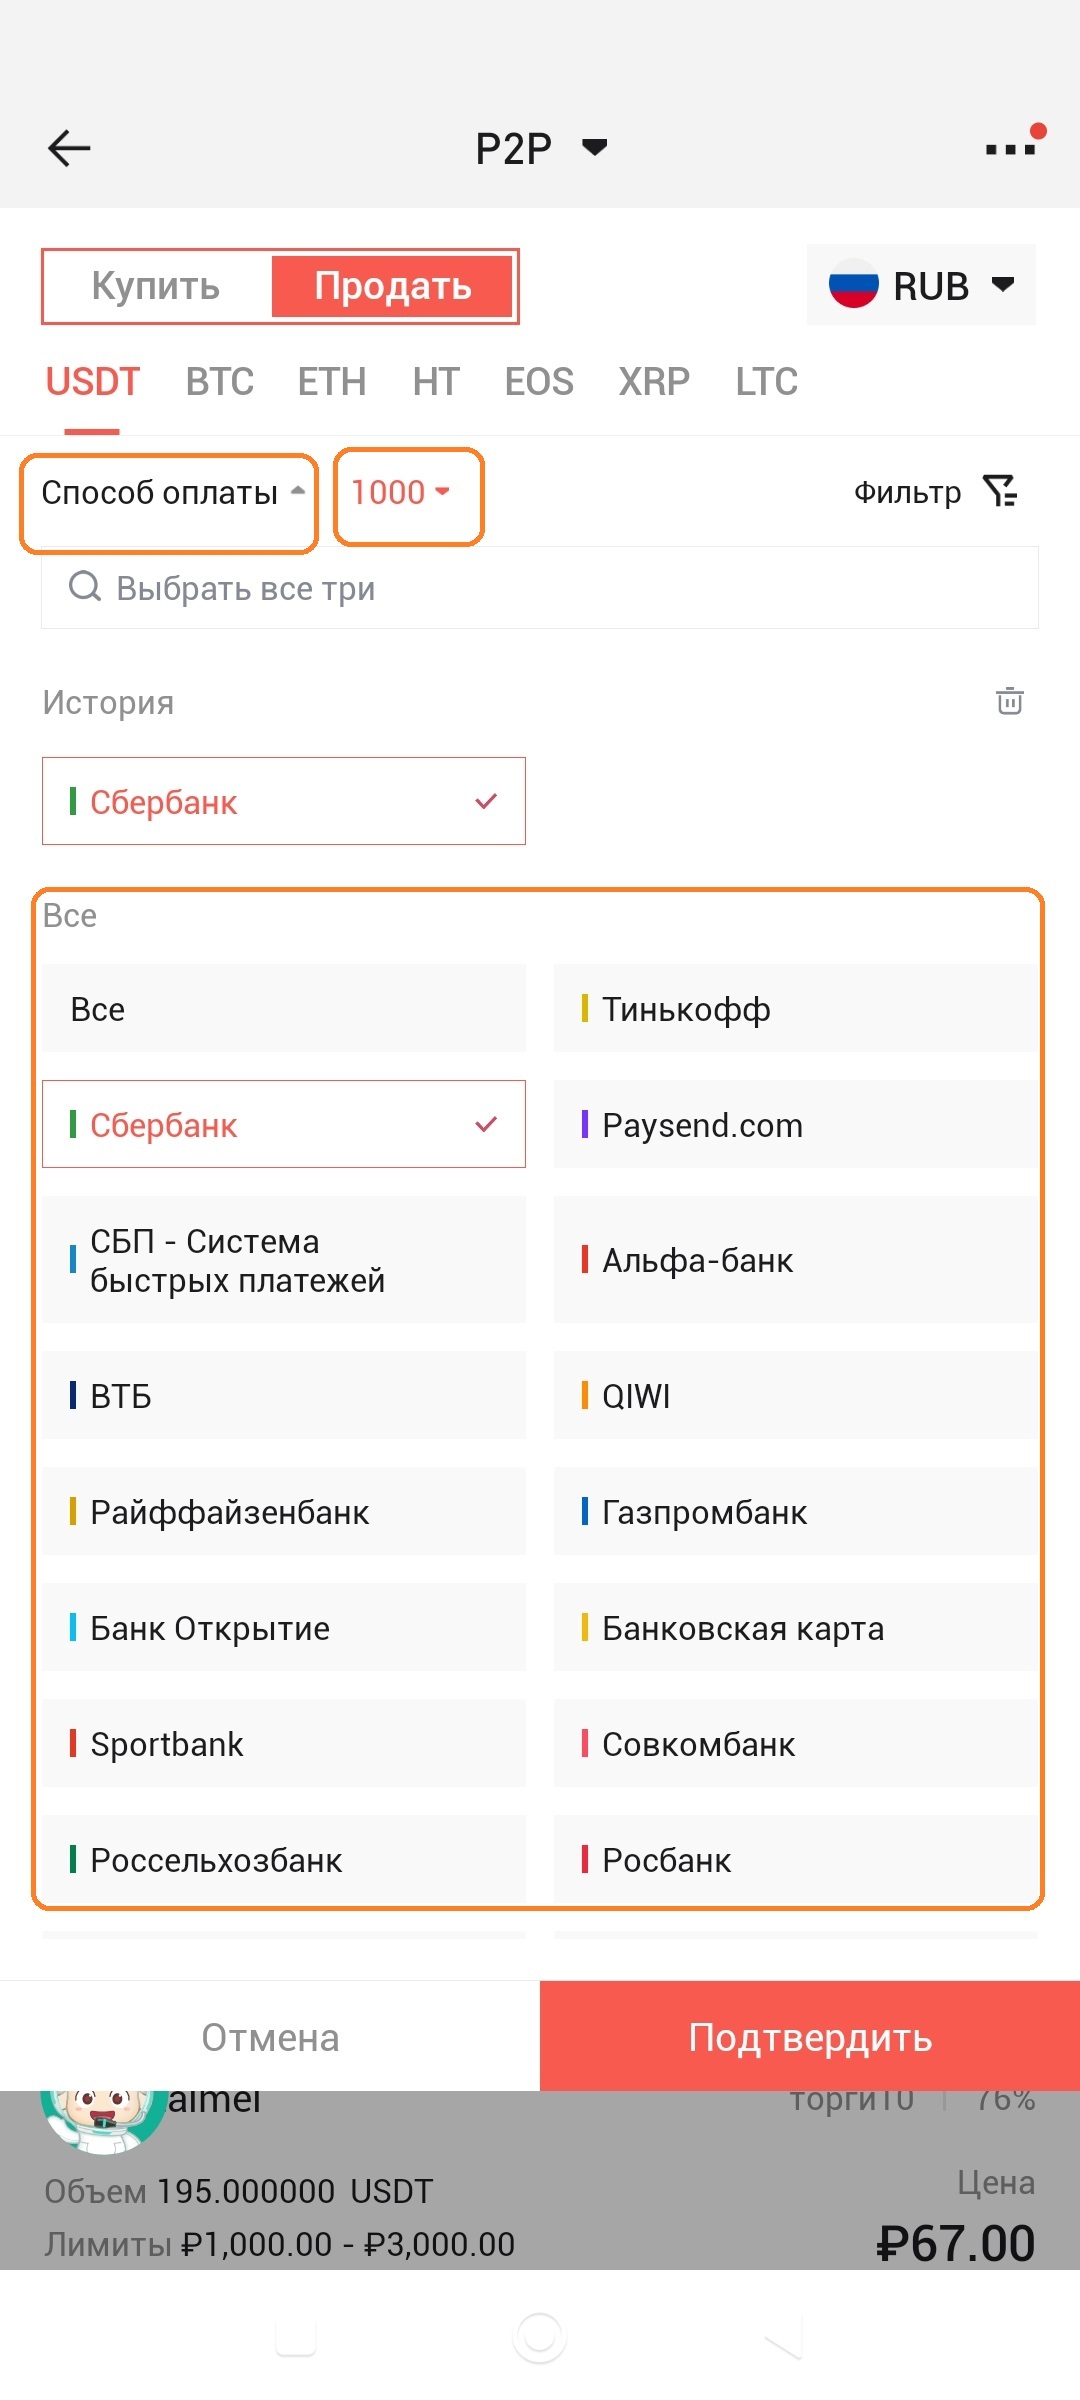Tap the Russian flag icon
1080x2400 pixels.
tap(853, 285)
